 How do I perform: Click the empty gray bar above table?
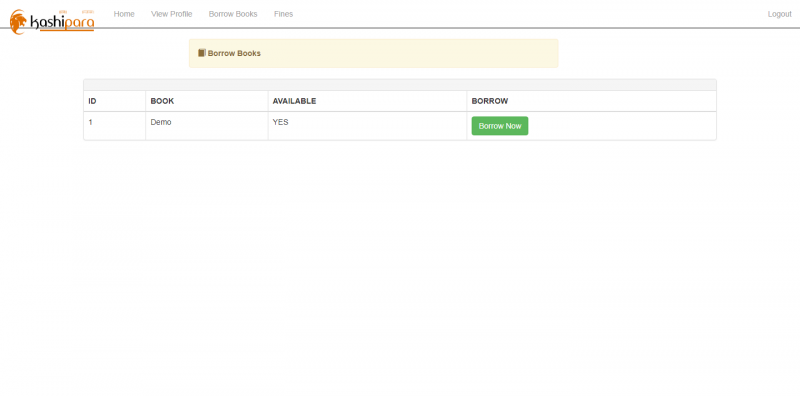(x=400, y=85)
